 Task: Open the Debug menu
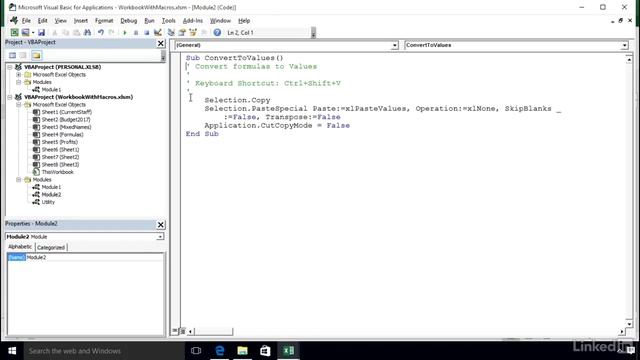click(129, 20)
